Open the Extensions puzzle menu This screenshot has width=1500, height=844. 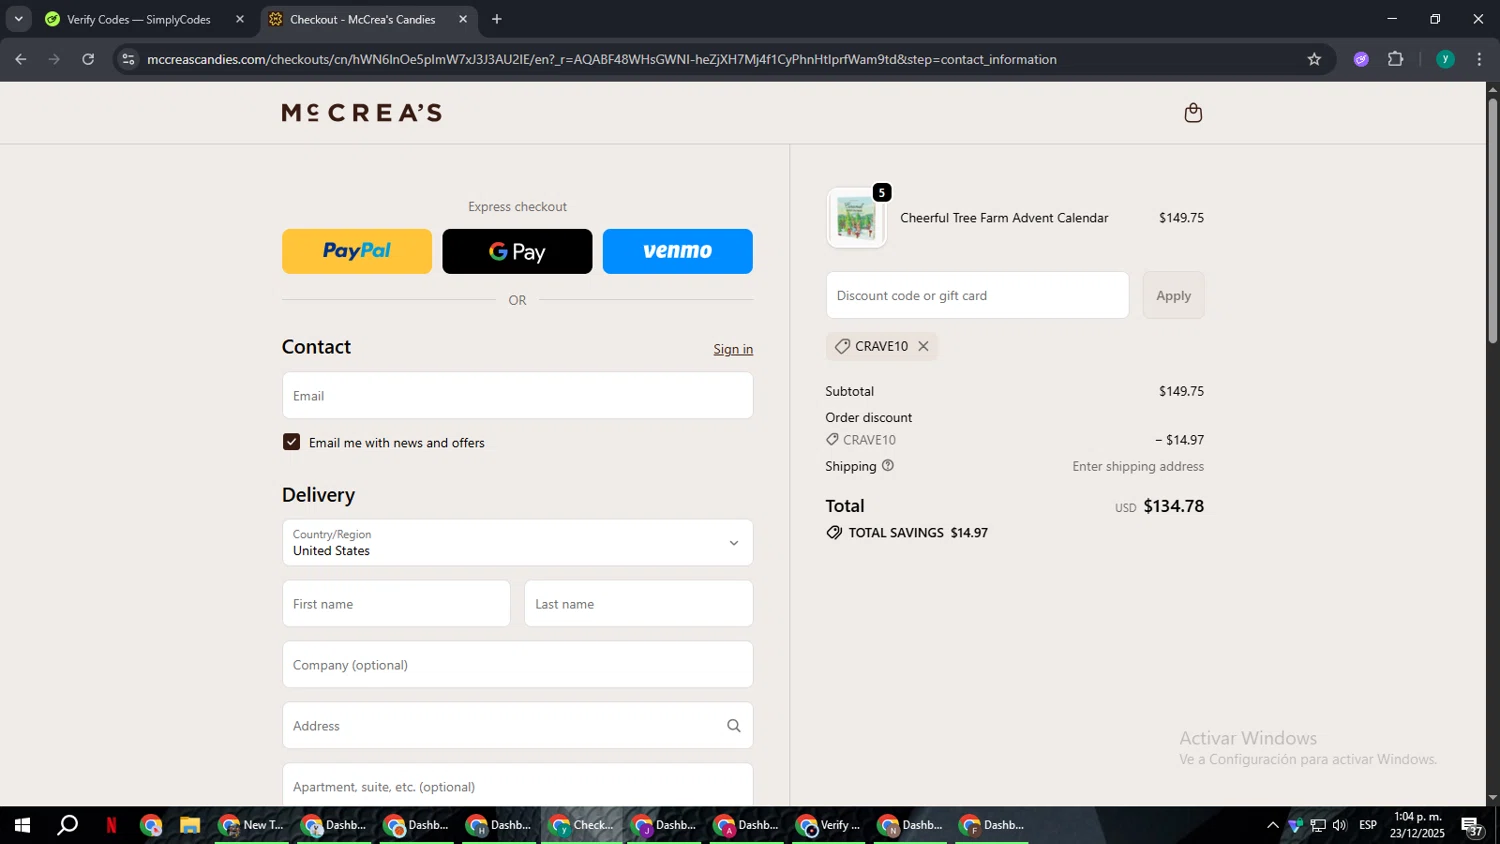1396,59
